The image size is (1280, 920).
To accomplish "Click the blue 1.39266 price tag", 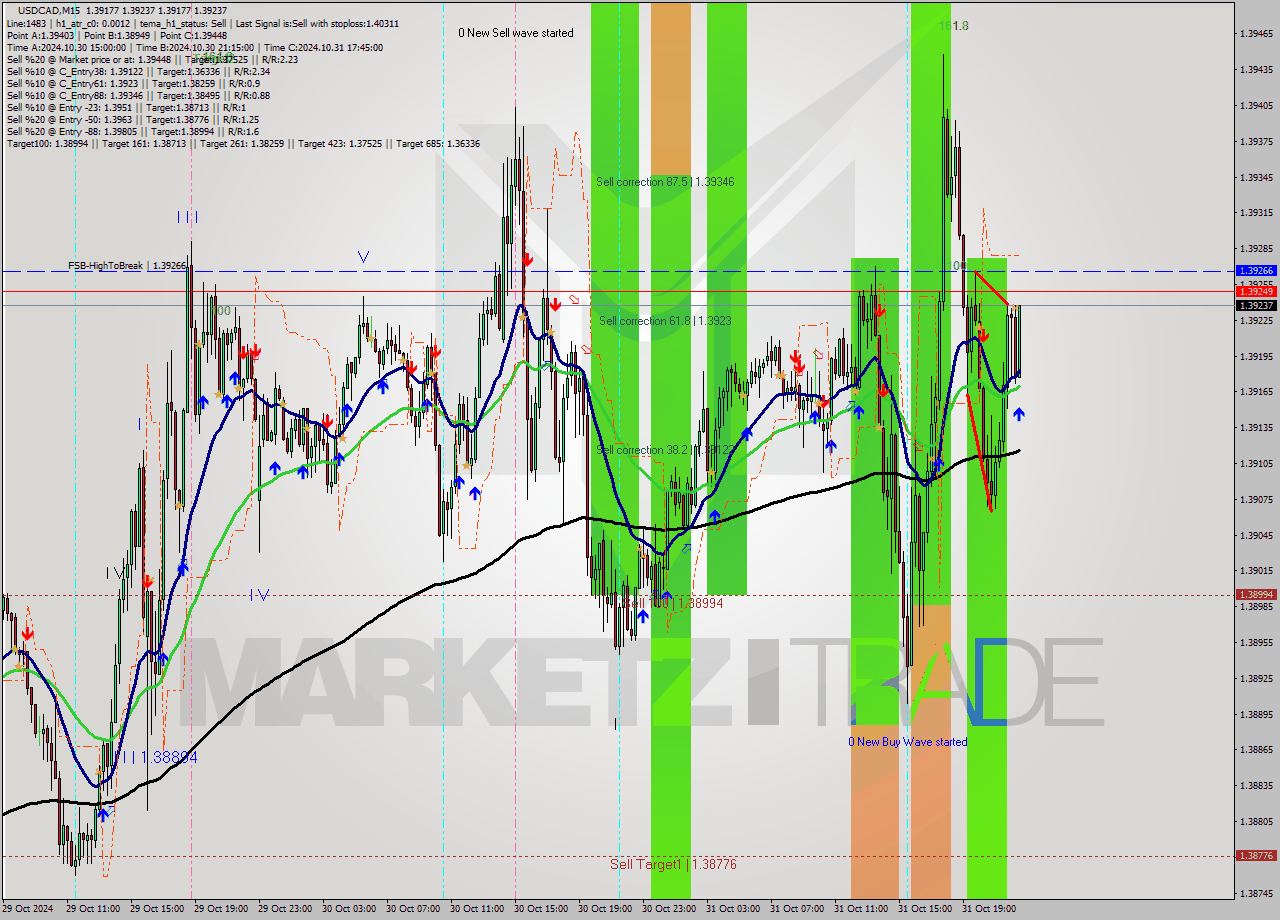I will (1256, 271).
